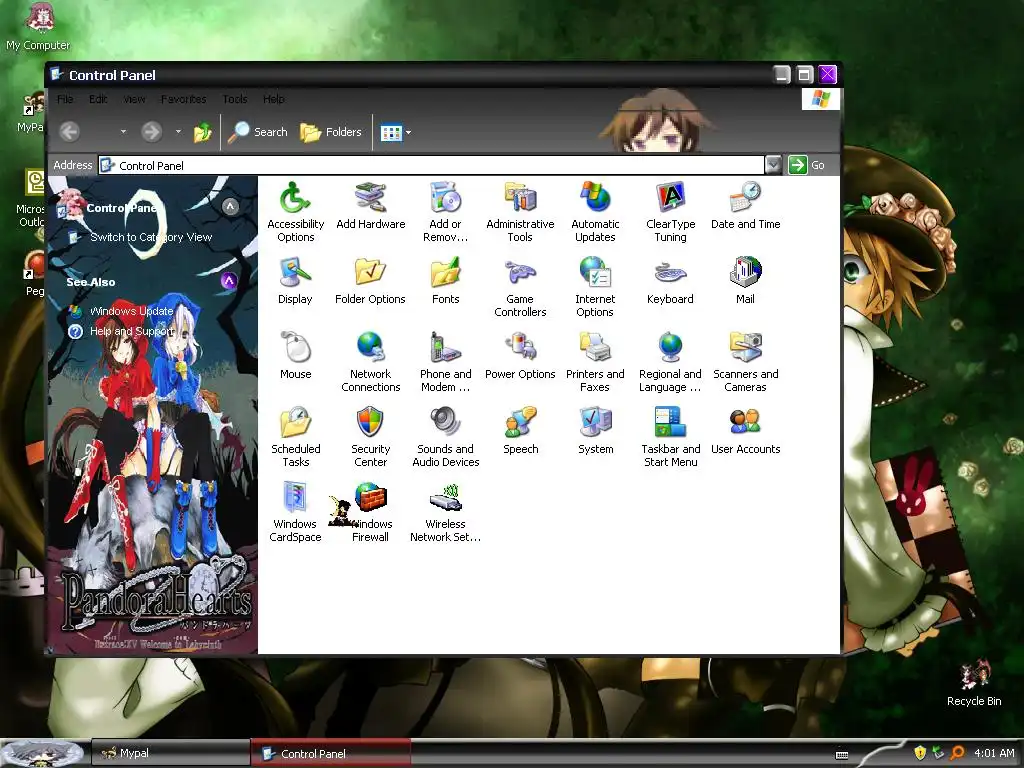Image resolution: width=1024 pixels, height=768 pixels.
Task: Open Scanners and Cameras
Action: point(745,361)
